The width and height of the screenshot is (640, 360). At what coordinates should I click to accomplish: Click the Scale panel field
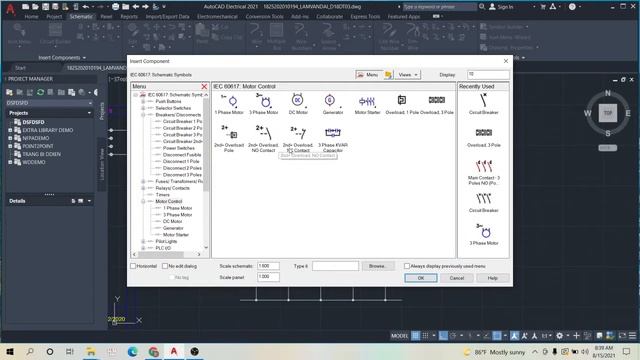pos(268,277)
